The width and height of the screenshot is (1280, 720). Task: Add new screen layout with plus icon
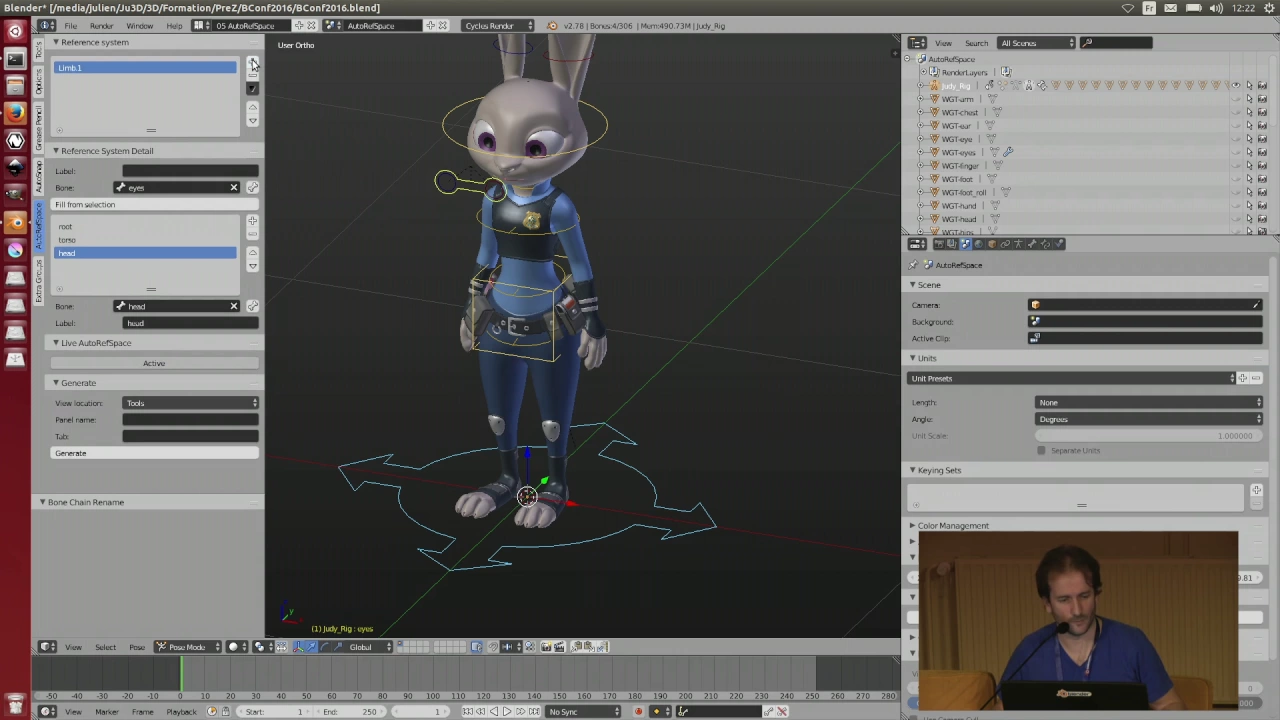coord(299,25)
